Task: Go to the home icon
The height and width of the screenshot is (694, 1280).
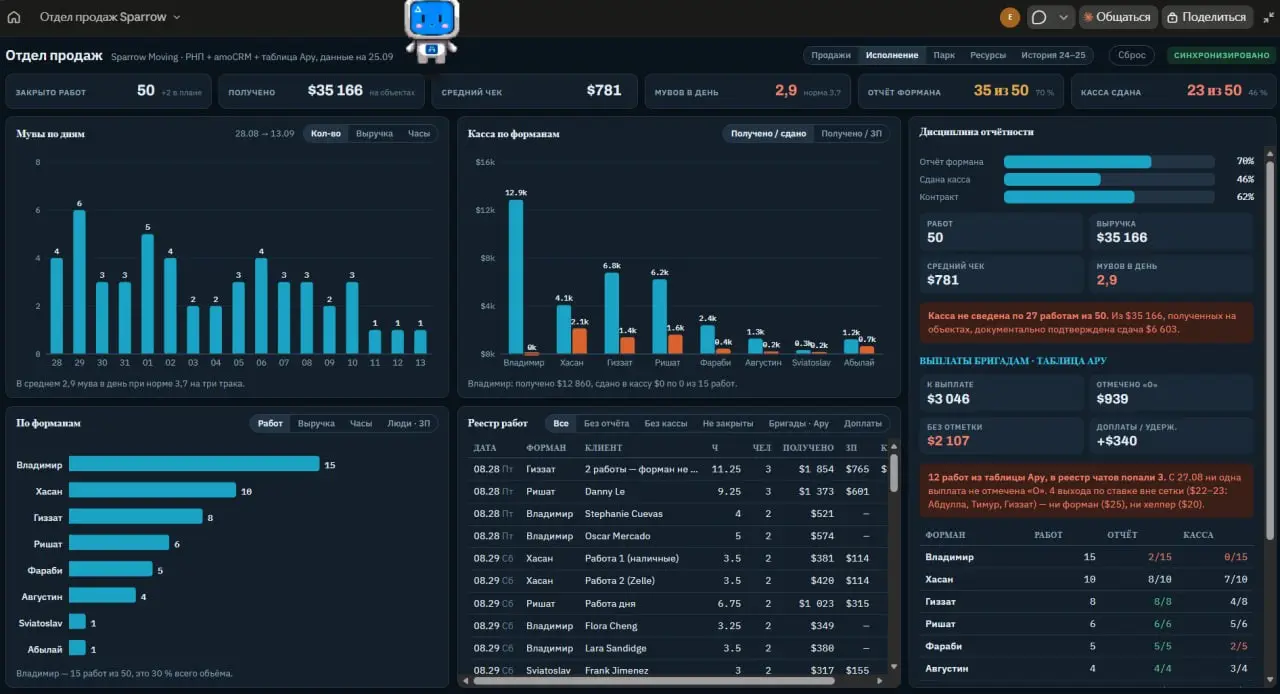Action: click(x=14, y=17)
